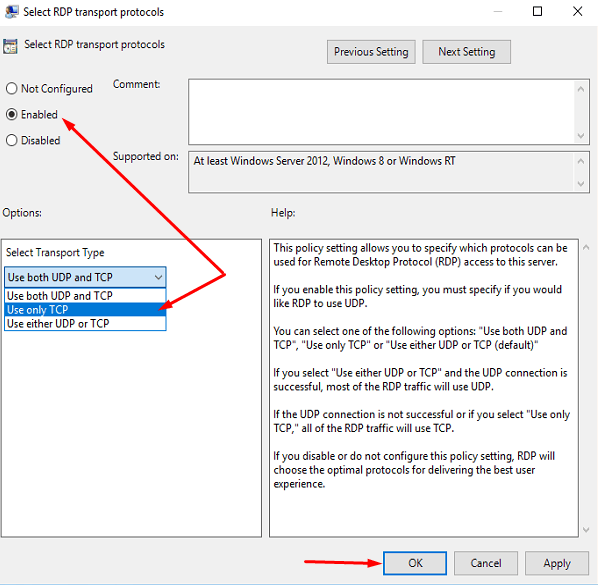Screen dimensions: 598x585
Task: Click the Cancel button
Action: pos(485,563)
